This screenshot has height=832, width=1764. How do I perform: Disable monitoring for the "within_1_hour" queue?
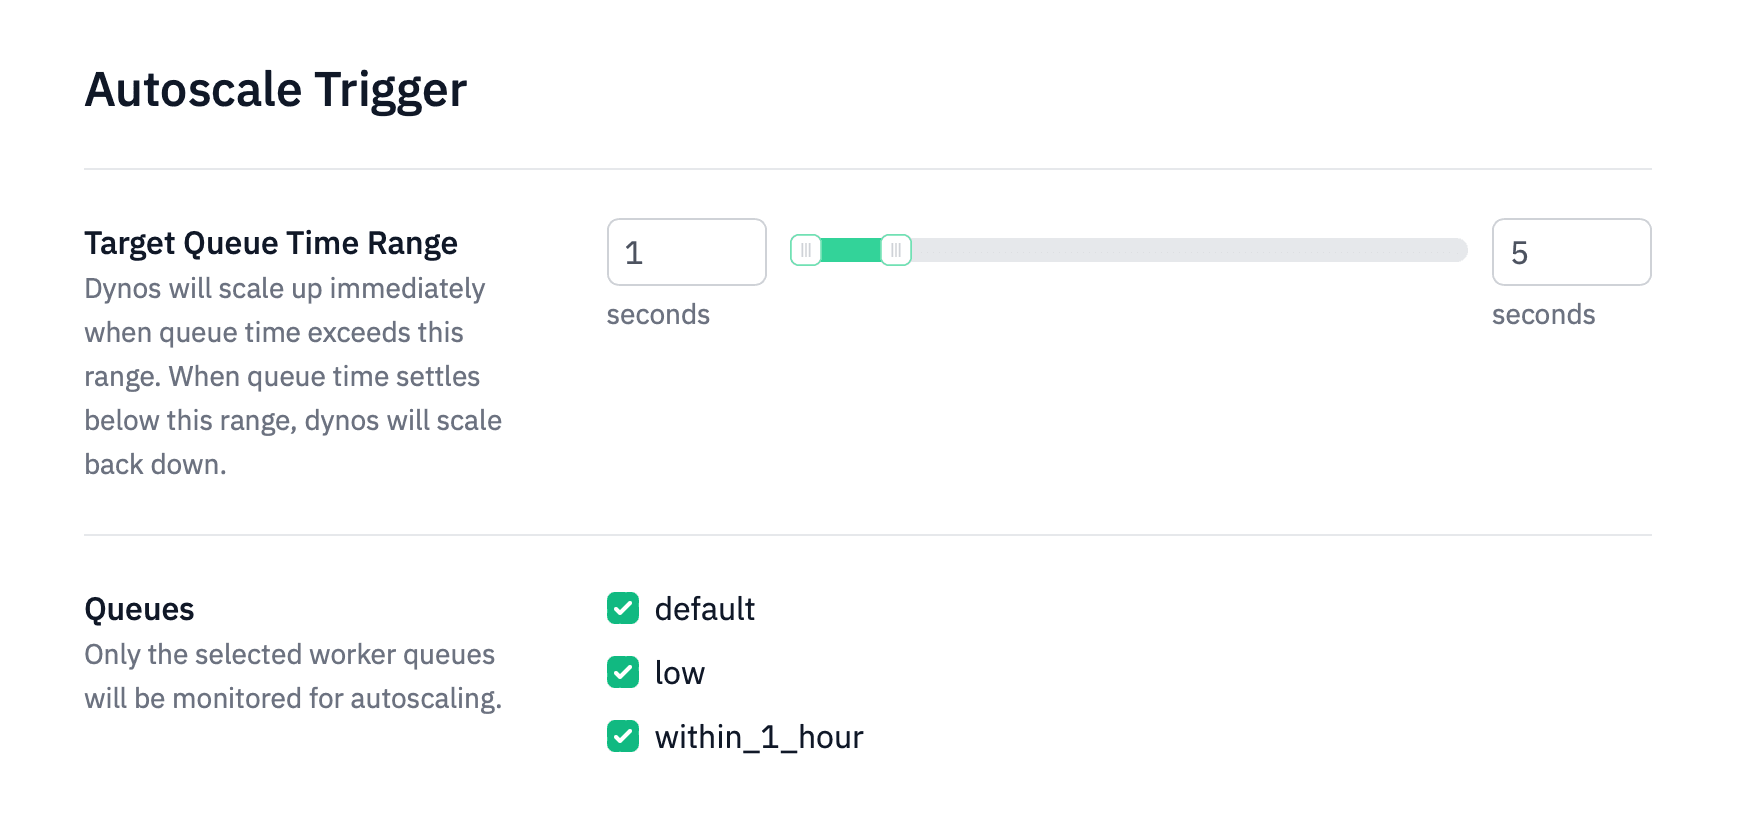(x=622, y=737)
